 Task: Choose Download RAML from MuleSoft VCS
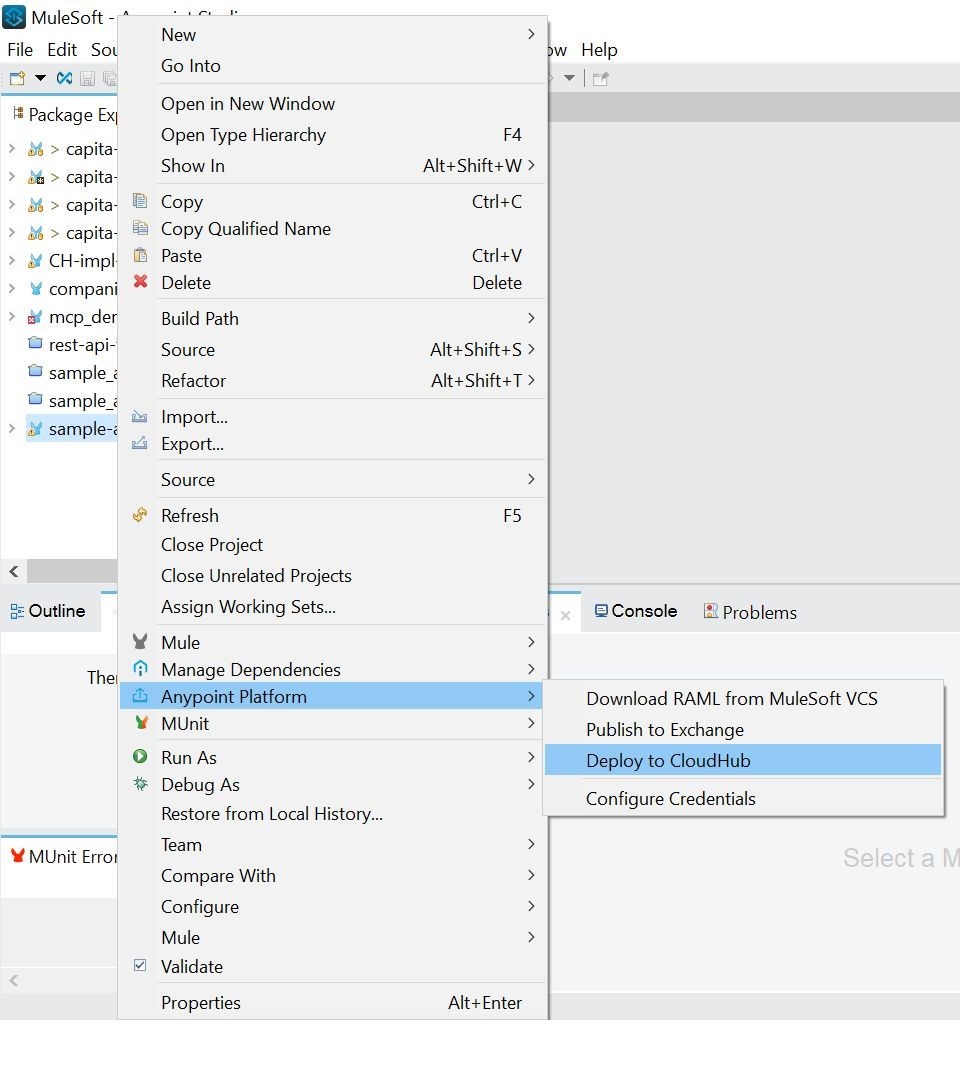pos(743,698)
